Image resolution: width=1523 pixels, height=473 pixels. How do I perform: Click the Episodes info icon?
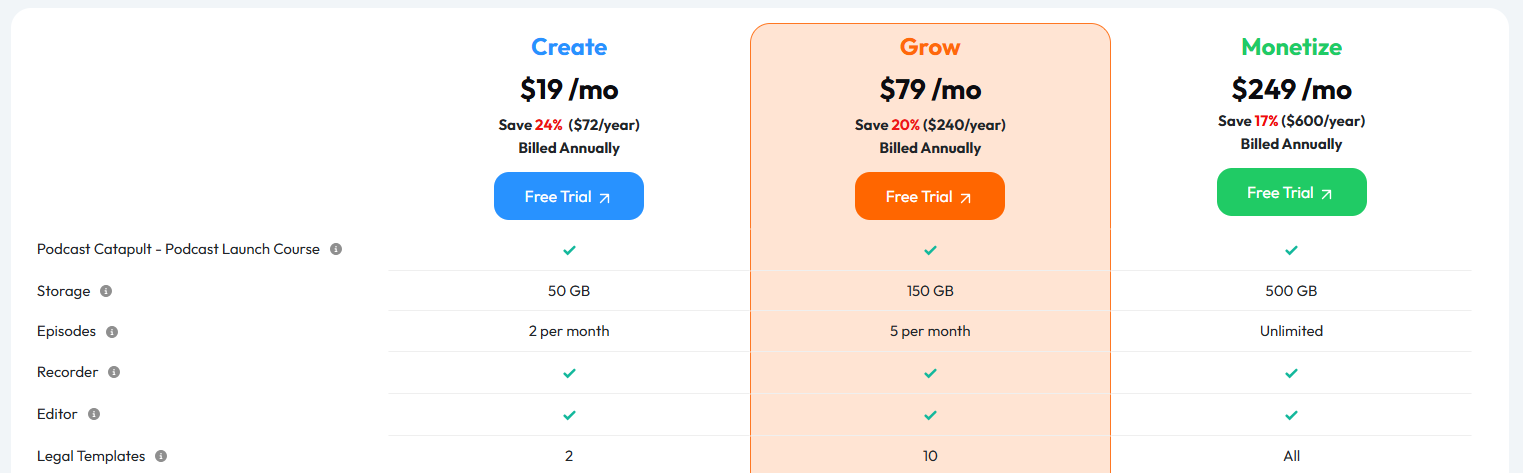(112, 332)
